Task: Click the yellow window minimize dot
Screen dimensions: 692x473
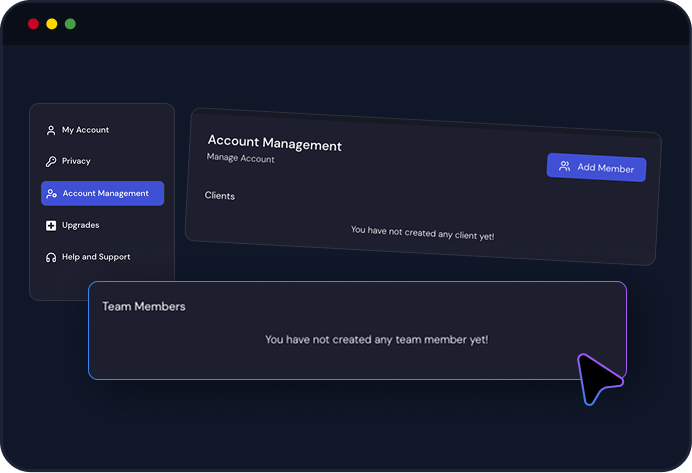Action: click(52, 24)
